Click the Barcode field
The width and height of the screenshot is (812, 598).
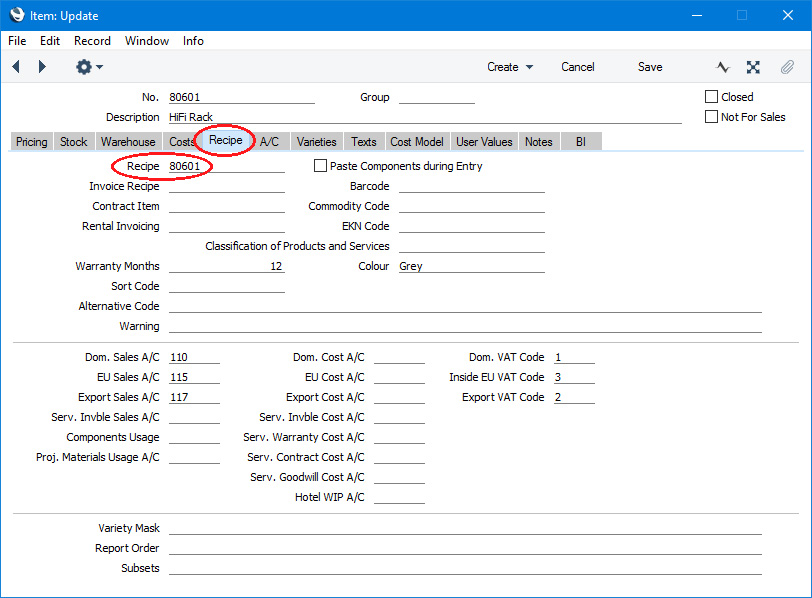click(472, 186)
